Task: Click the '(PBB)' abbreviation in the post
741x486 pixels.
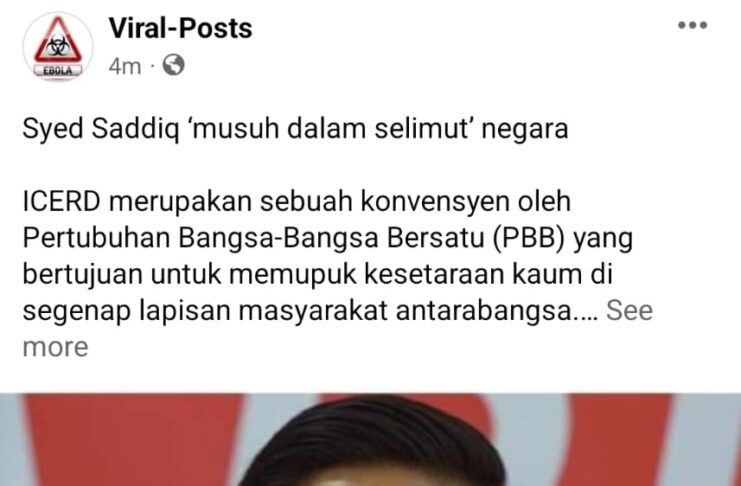Action: click(x=529, y=239)
